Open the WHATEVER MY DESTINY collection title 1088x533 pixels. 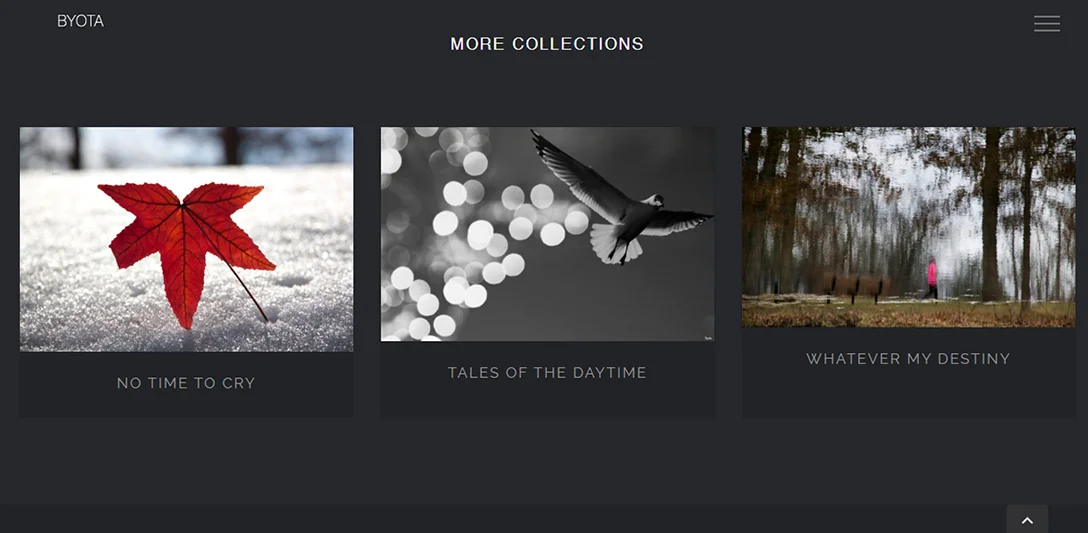[908, 359]
